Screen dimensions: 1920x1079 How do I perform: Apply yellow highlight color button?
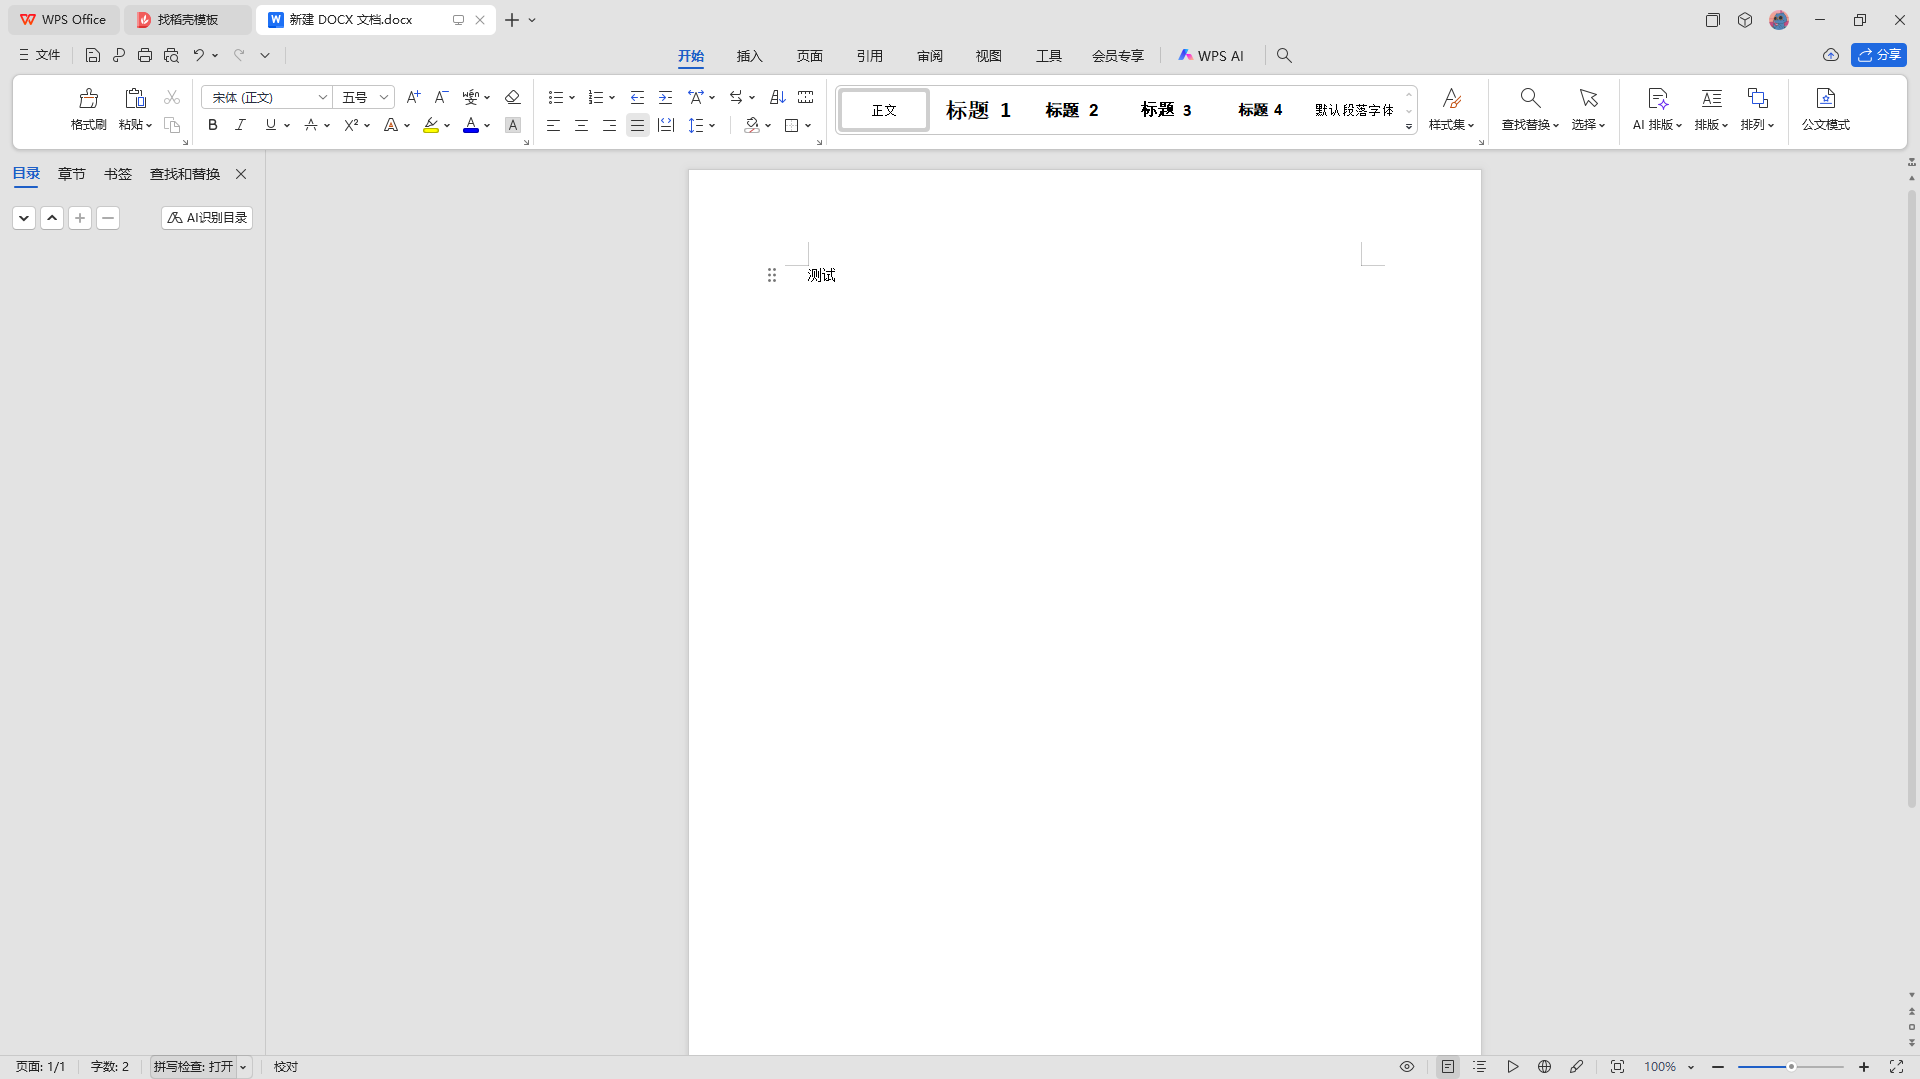[431, 125]
